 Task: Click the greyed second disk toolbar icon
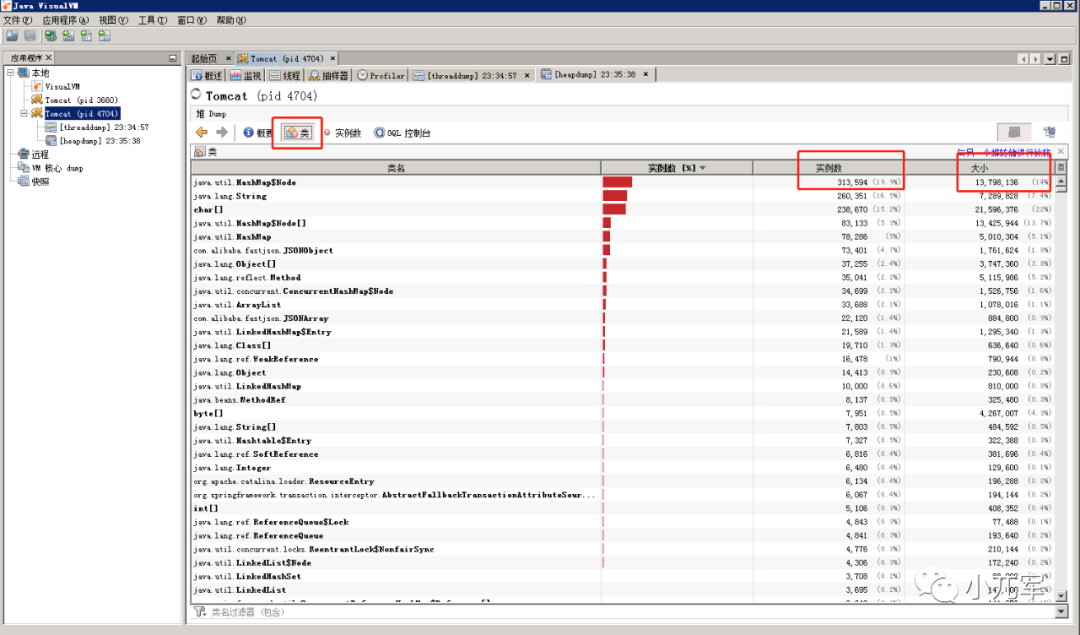coord(30,35)
